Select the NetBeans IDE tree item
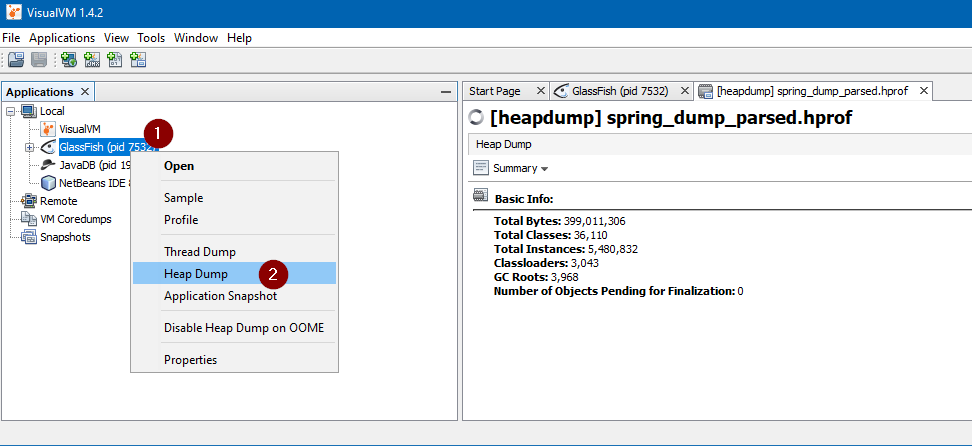The height and width of the screenshot is (446, 972). coord(94,184)
